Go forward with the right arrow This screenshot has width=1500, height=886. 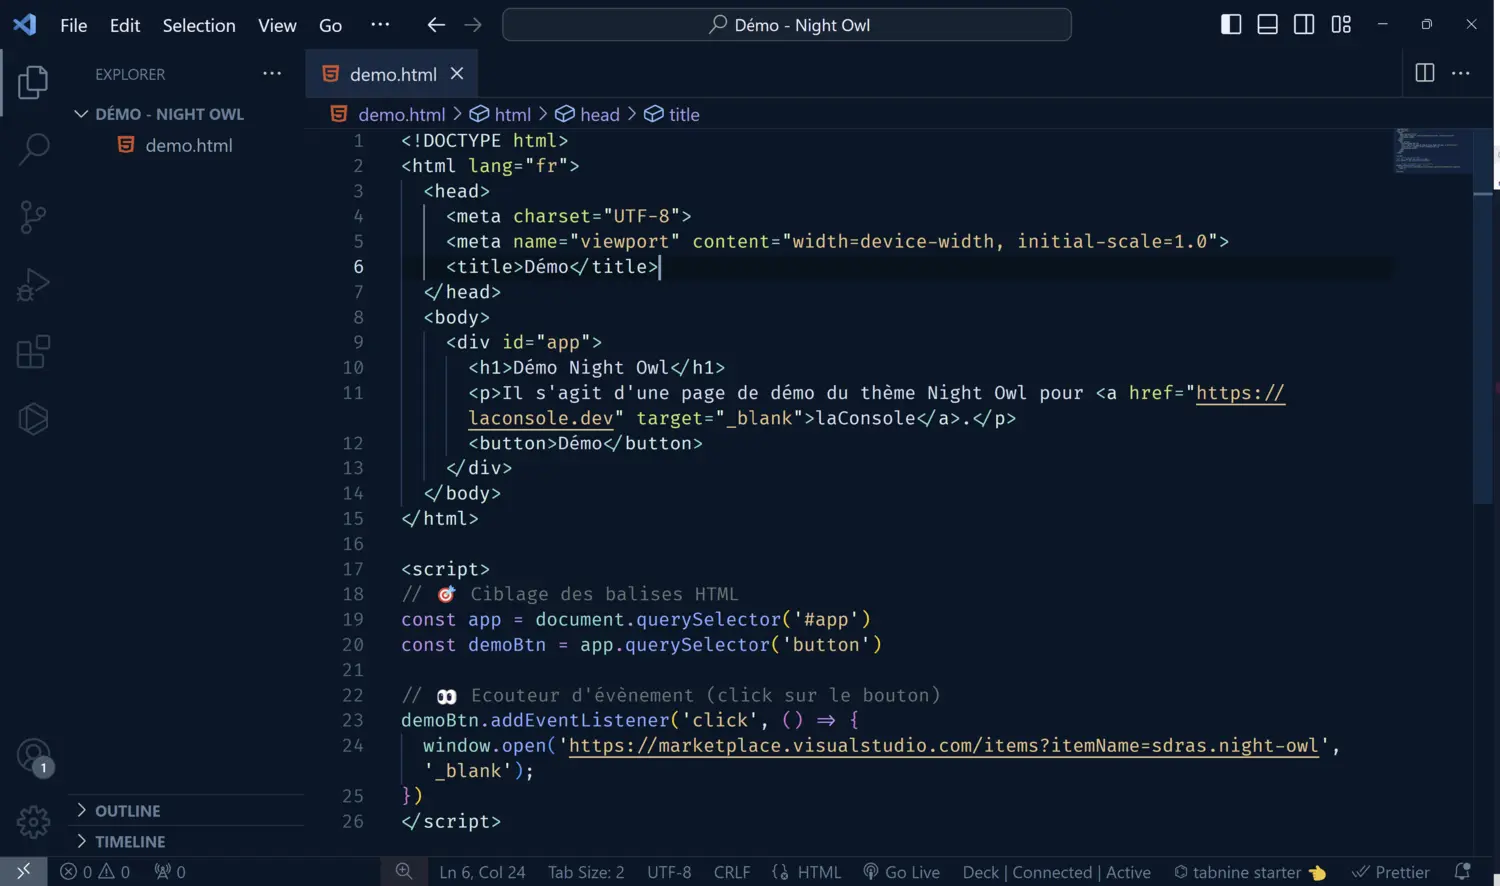tap(473, 25)
